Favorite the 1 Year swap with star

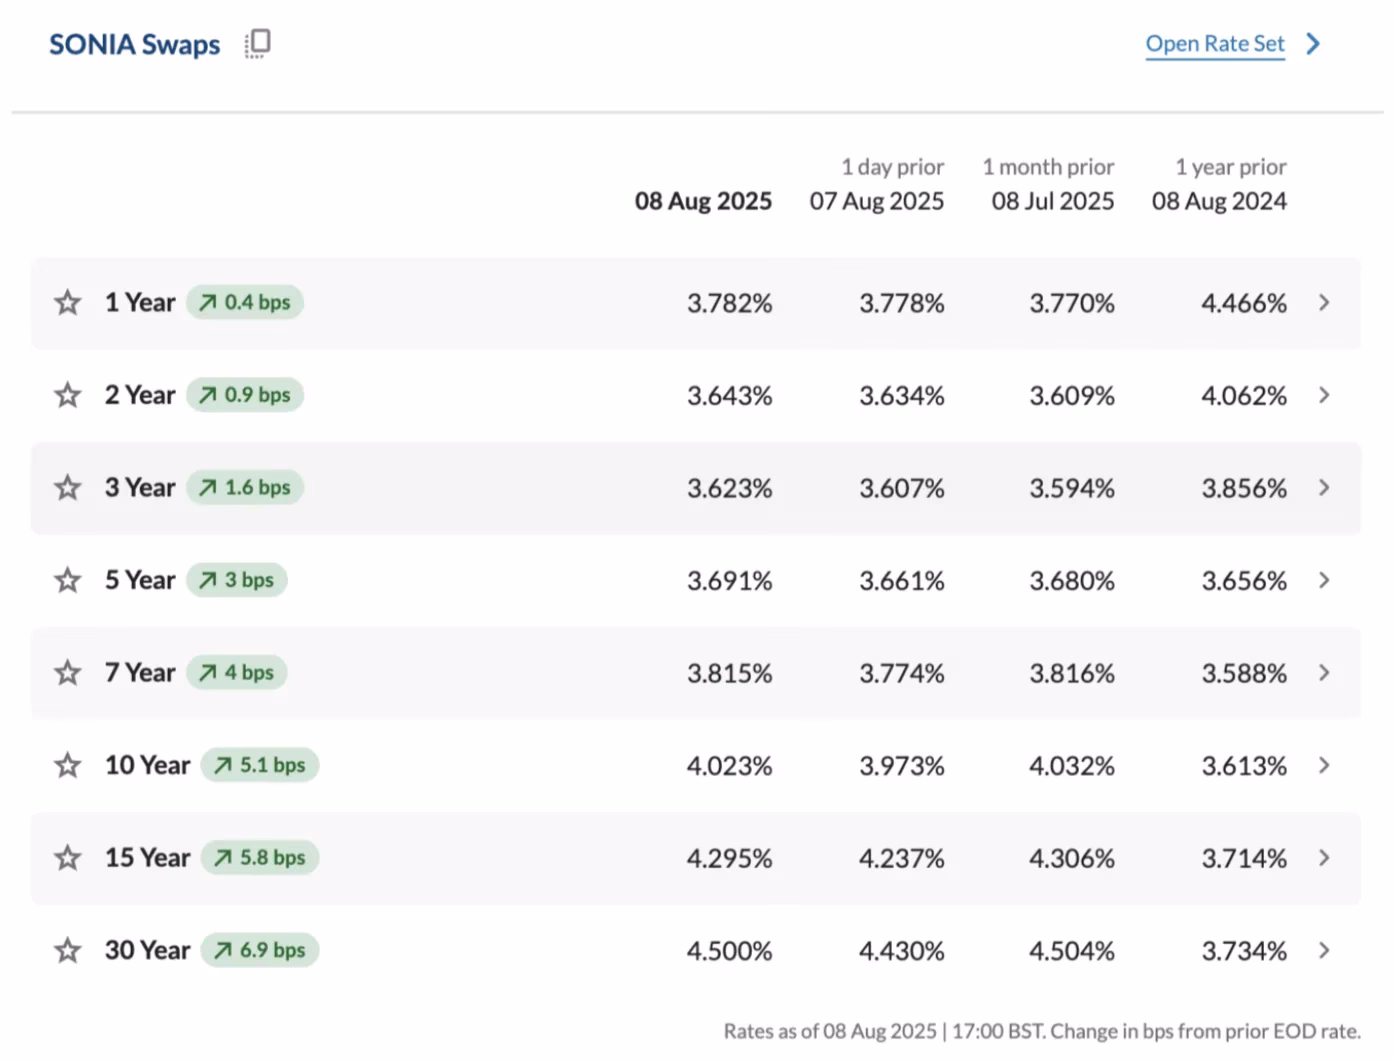point(67,302)
